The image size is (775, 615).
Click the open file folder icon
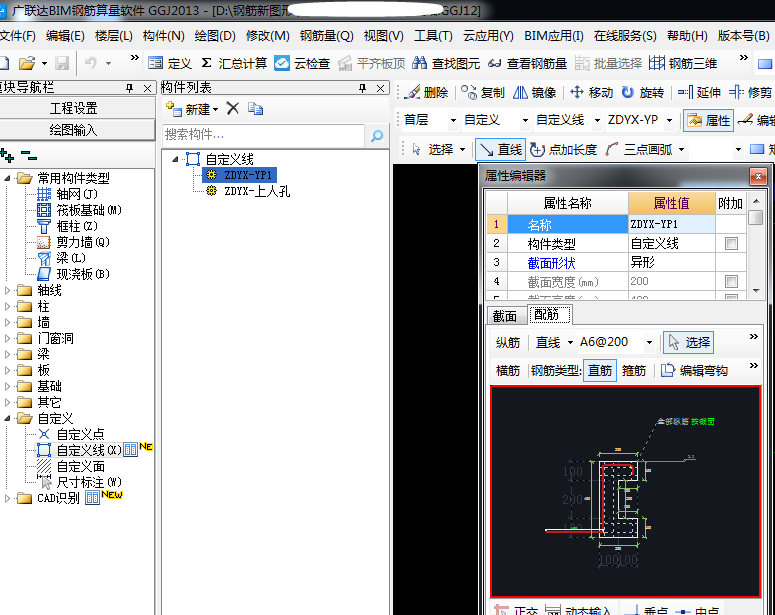coord(27,63)
